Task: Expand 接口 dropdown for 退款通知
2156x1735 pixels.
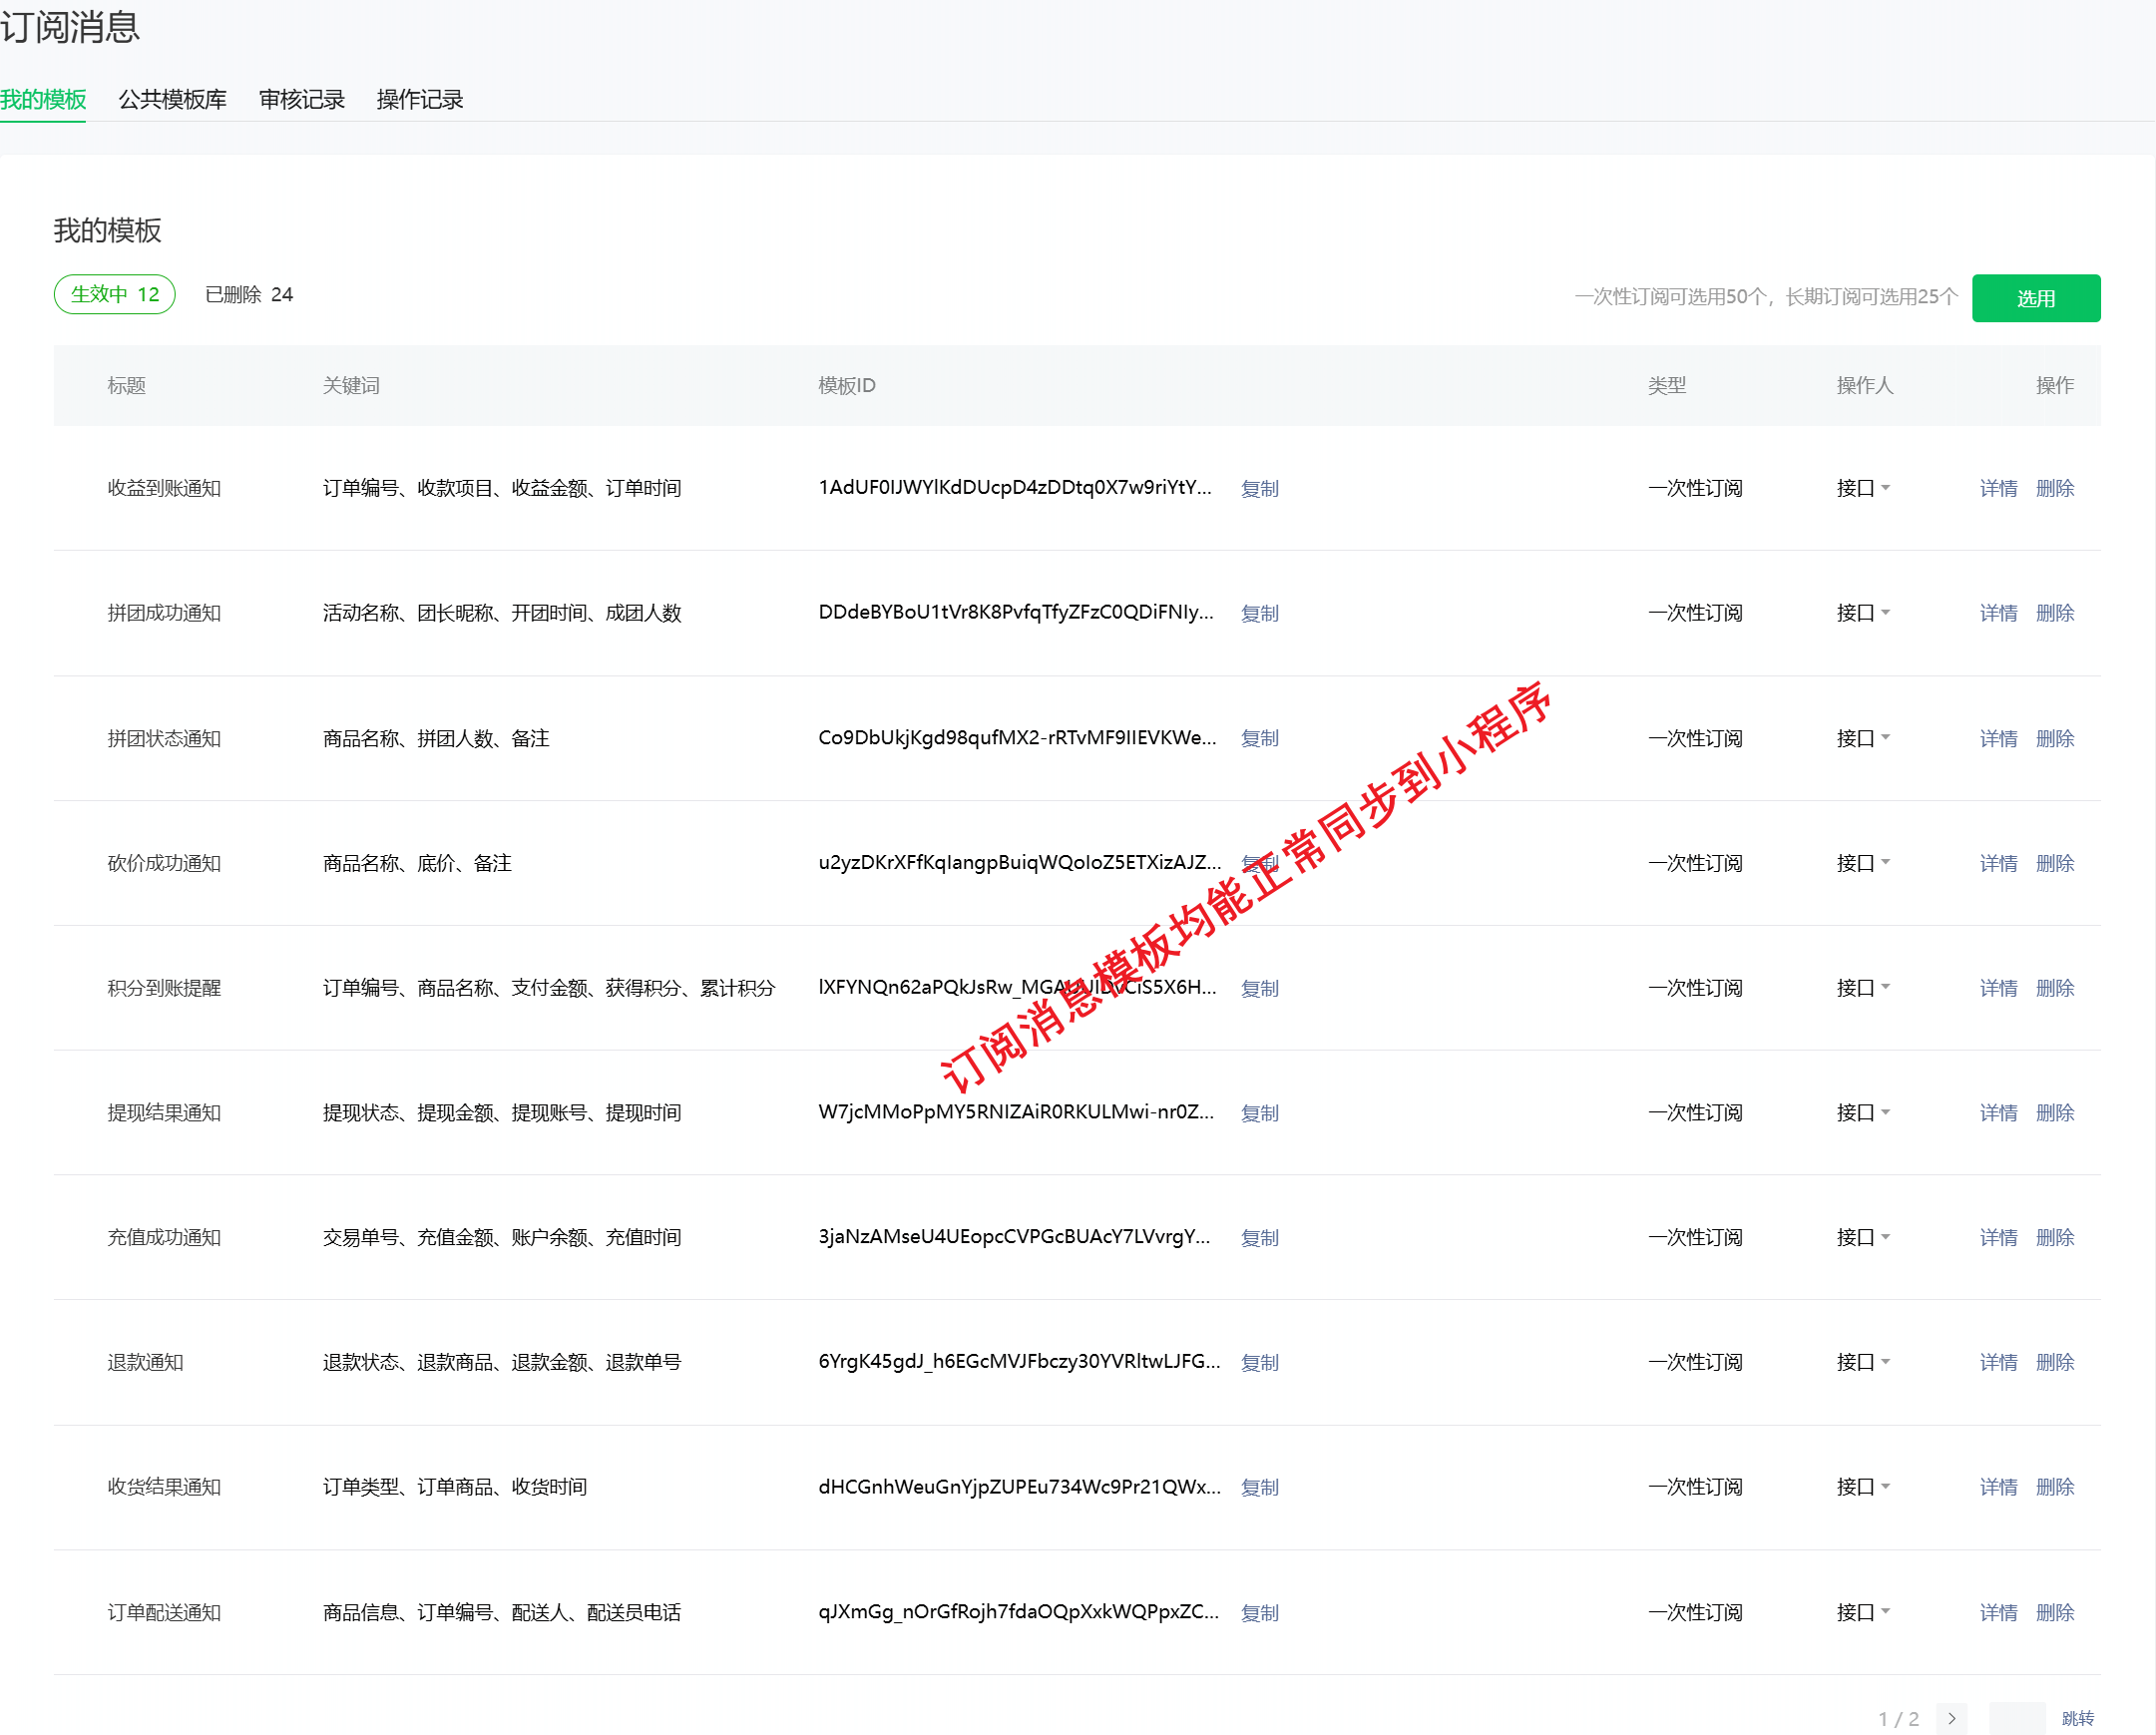Action: 1863,1362
